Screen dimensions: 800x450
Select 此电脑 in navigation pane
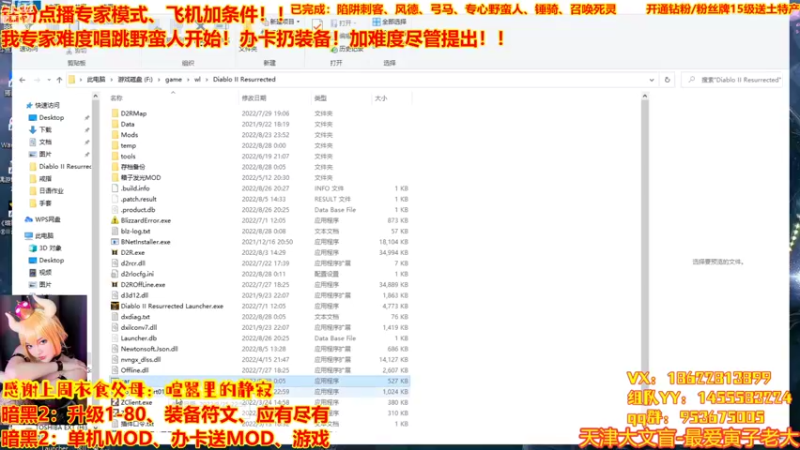pos(44,236)
